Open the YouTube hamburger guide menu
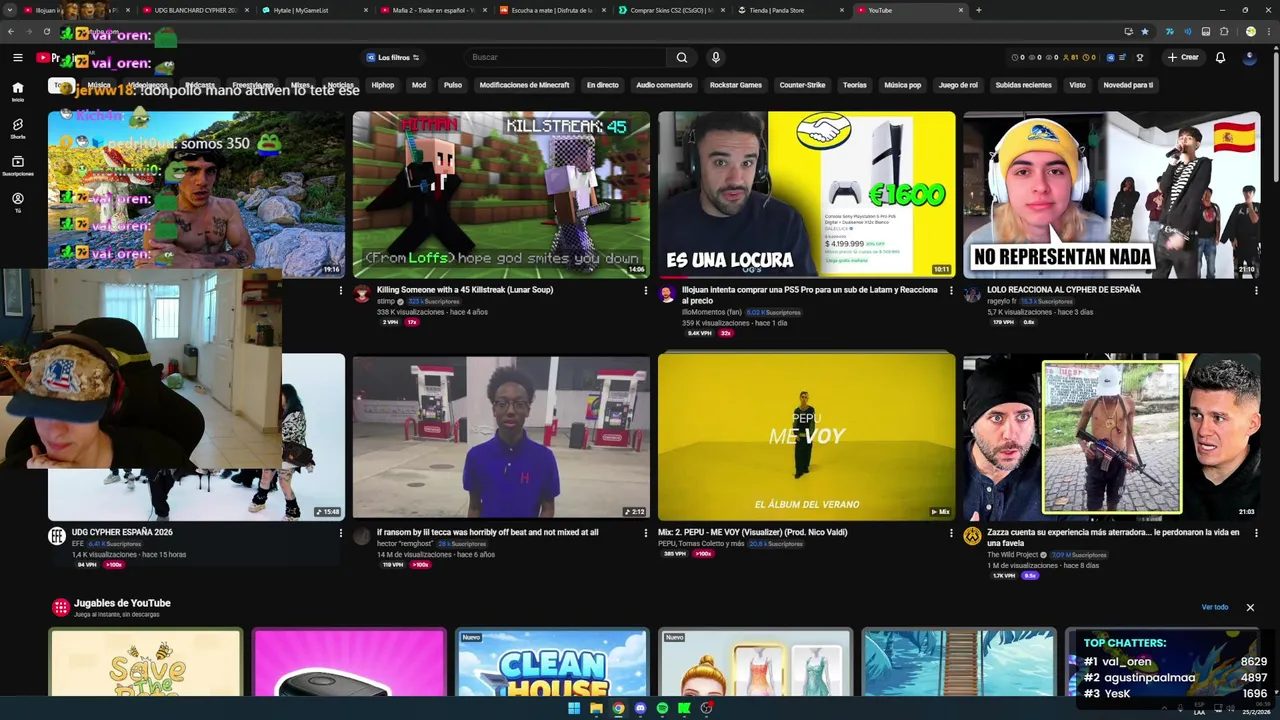The image size is (1280, 720). (x=17, y=57)
